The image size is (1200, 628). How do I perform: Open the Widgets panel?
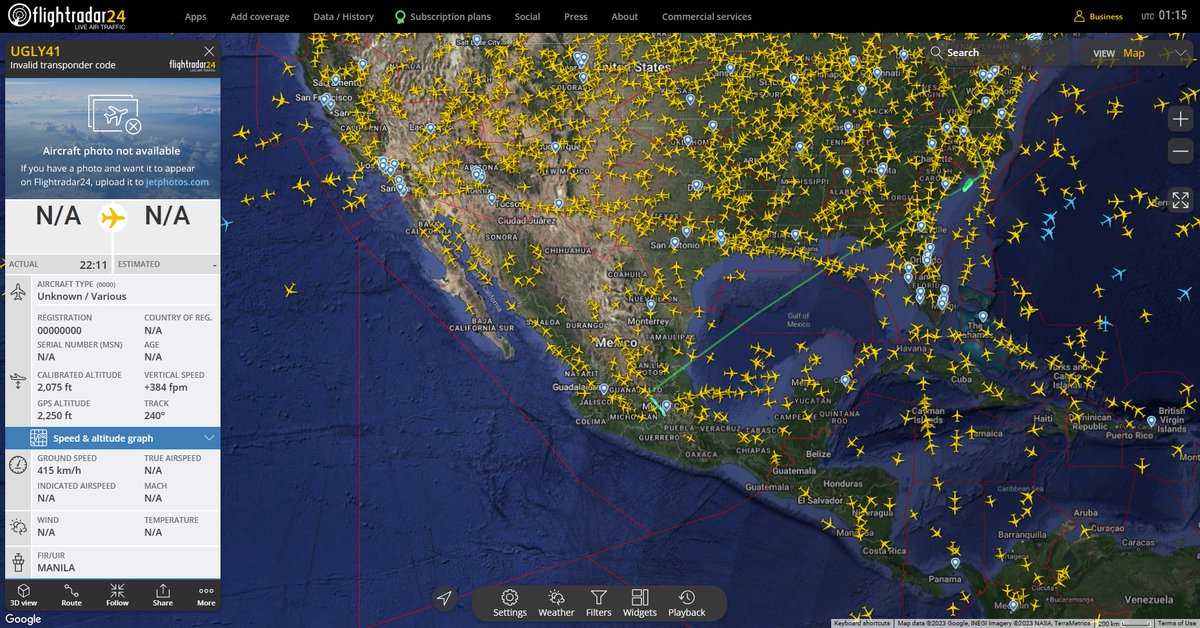pos(640,603)
